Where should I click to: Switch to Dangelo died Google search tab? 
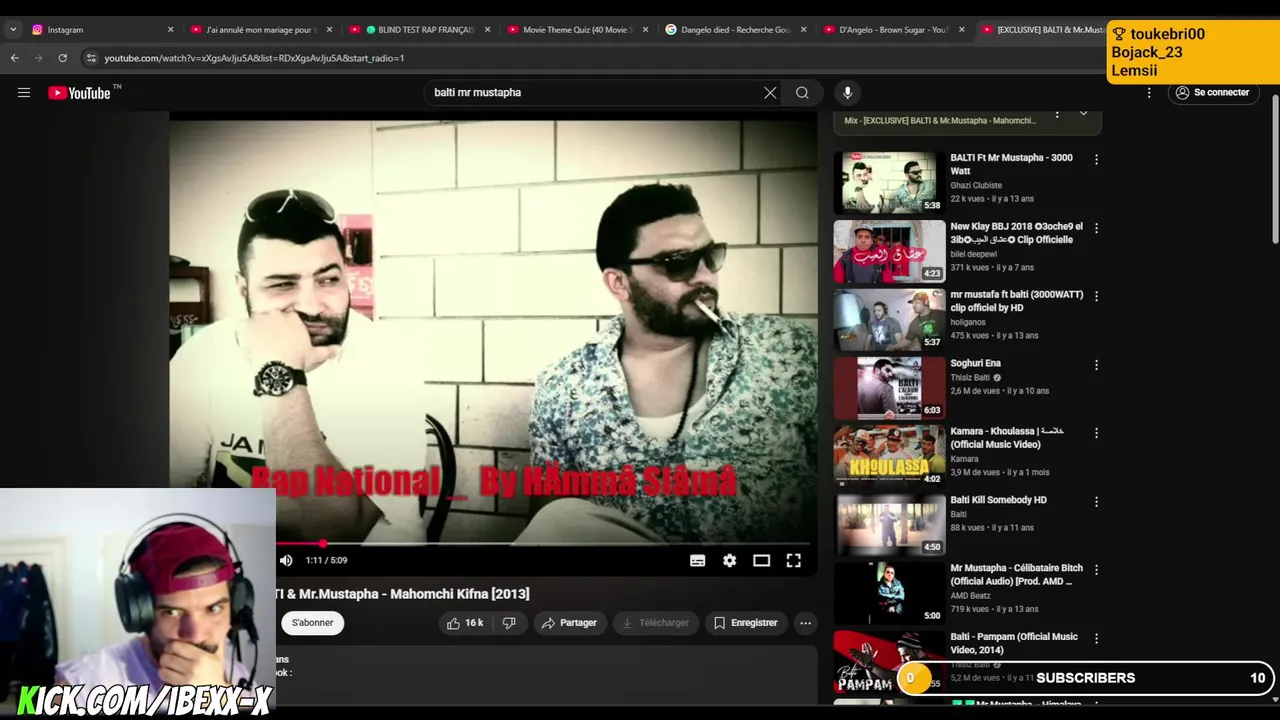point(736,30)
